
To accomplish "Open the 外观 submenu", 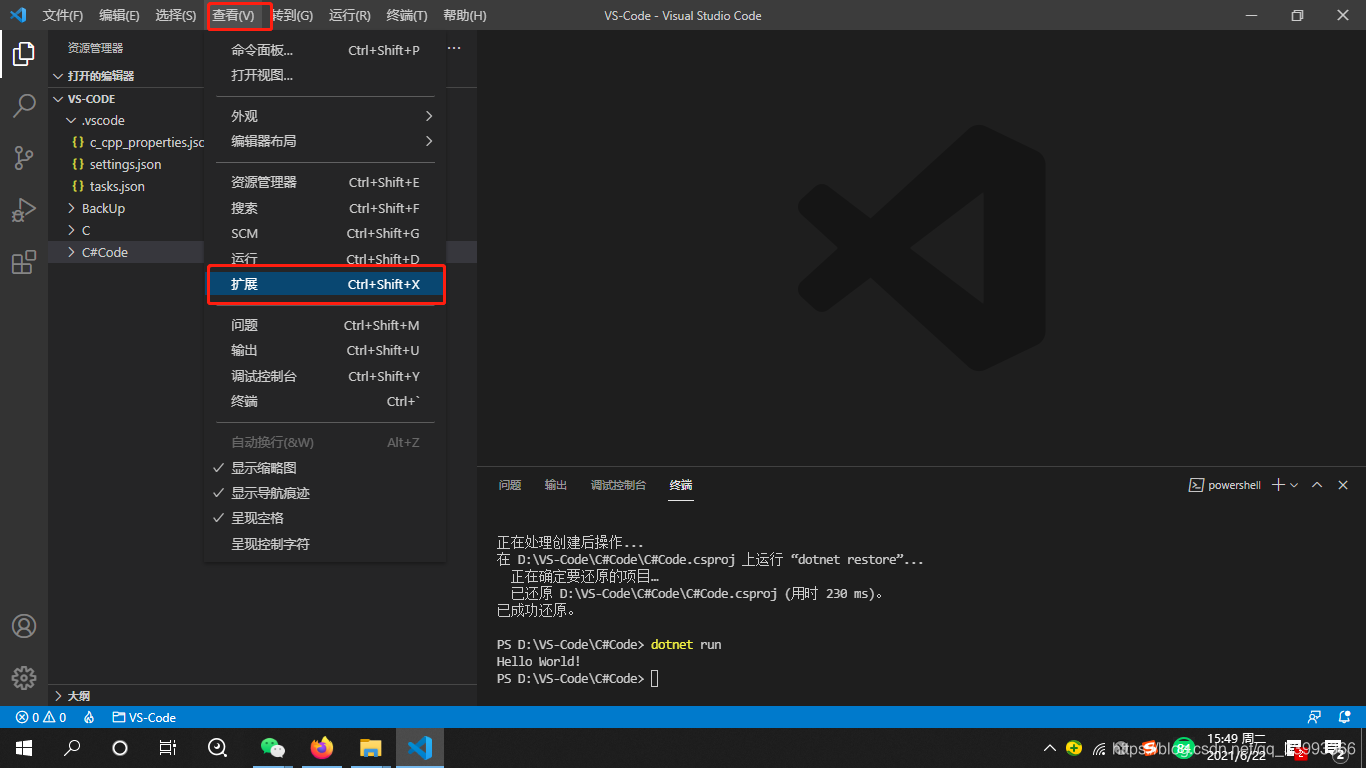I will coord(325,116).
